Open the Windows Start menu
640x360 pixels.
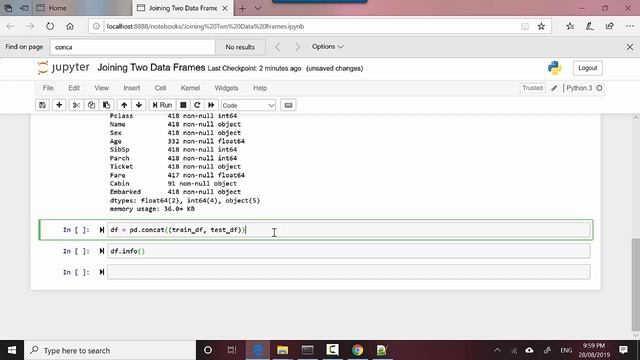(12, 350)
